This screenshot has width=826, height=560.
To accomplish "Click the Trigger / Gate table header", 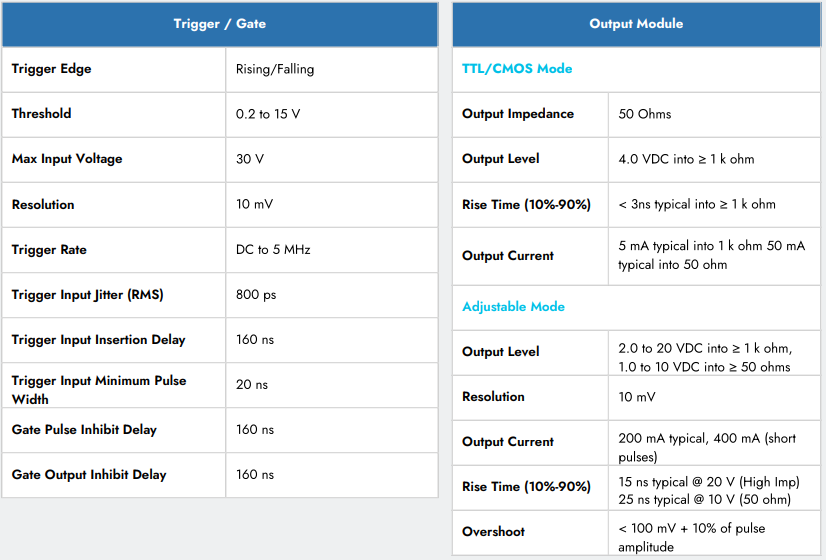I will 219,24.
